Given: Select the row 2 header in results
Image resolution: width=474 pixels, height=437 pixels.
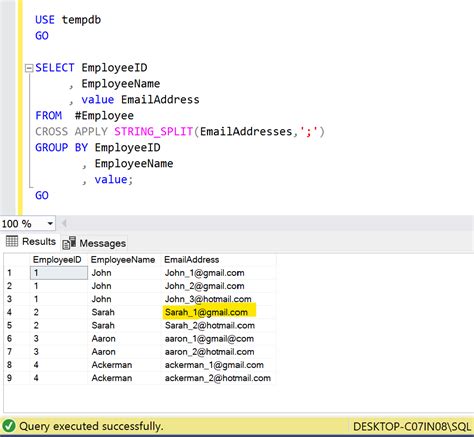Looking at the screenshot, I should click(17, 286).
